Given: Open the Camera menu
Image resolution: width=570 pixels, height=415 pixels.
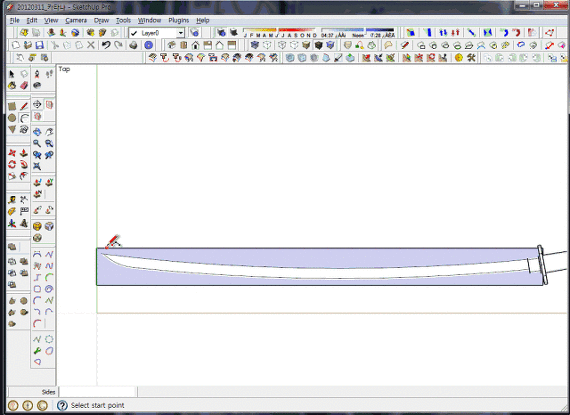Looking at the screenshot, I should 76,20.
